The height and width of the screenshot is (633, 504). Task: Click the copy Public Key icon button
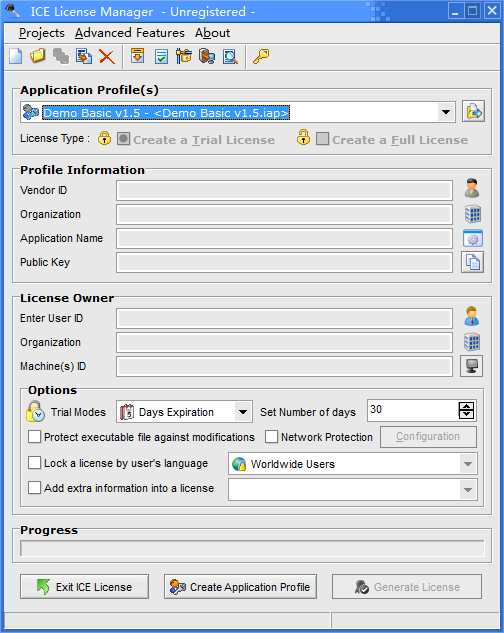[x=472, y=262]
